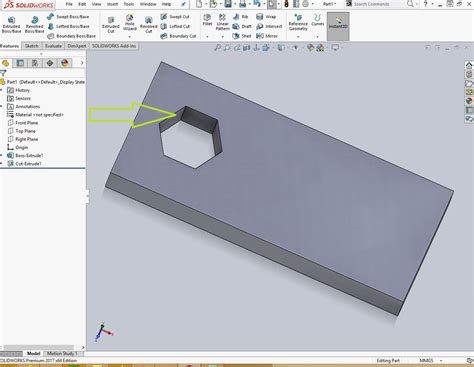The image size is (474, 367).
Task: Choose Lofted Boss/Base feature
Action: [x=68, y=26]
